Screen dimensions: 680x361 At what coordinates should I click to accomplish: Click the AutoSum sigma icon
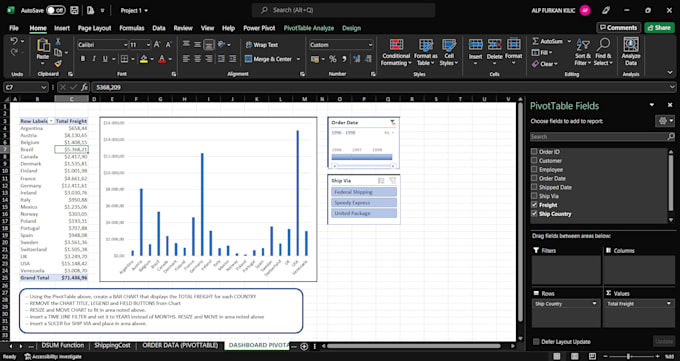click(536, 41)
